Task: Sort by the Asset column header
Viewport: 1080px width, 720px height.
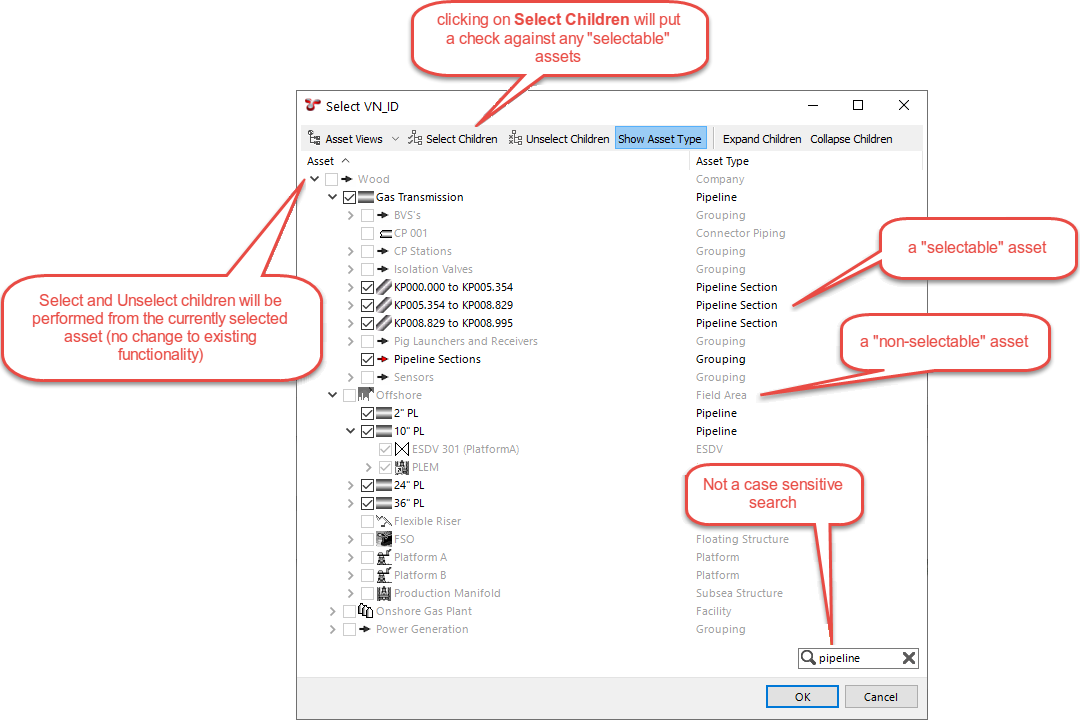Action: pos(321,161)
